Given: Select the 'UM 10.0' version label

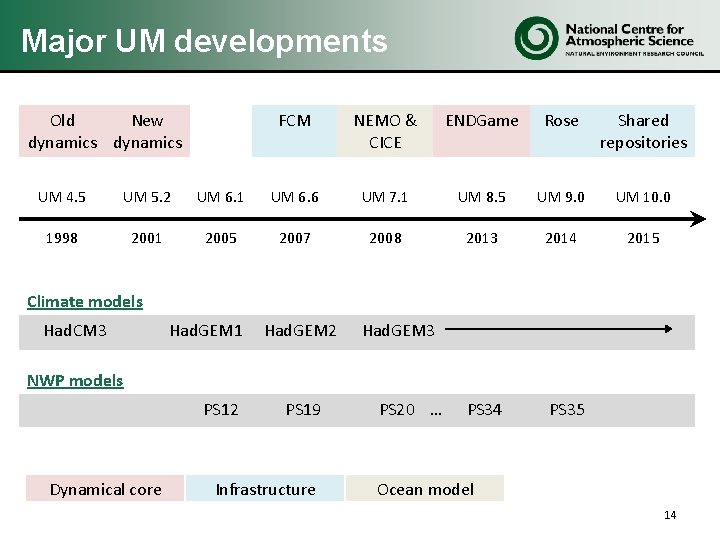Looking at the screenshot, I should click(643, 197).
